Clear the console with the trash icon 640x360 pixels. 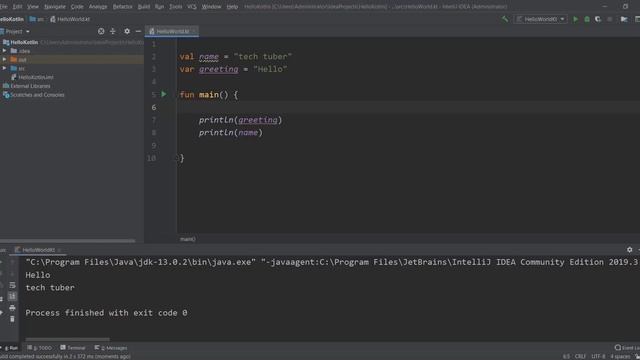[12, 319]
